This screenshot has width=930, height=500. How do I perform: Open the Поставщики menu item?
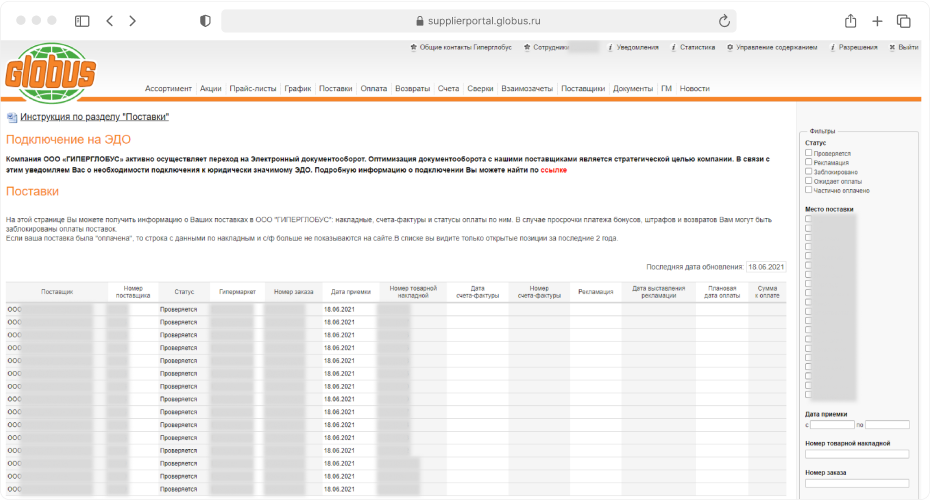[x=583, y=88]
